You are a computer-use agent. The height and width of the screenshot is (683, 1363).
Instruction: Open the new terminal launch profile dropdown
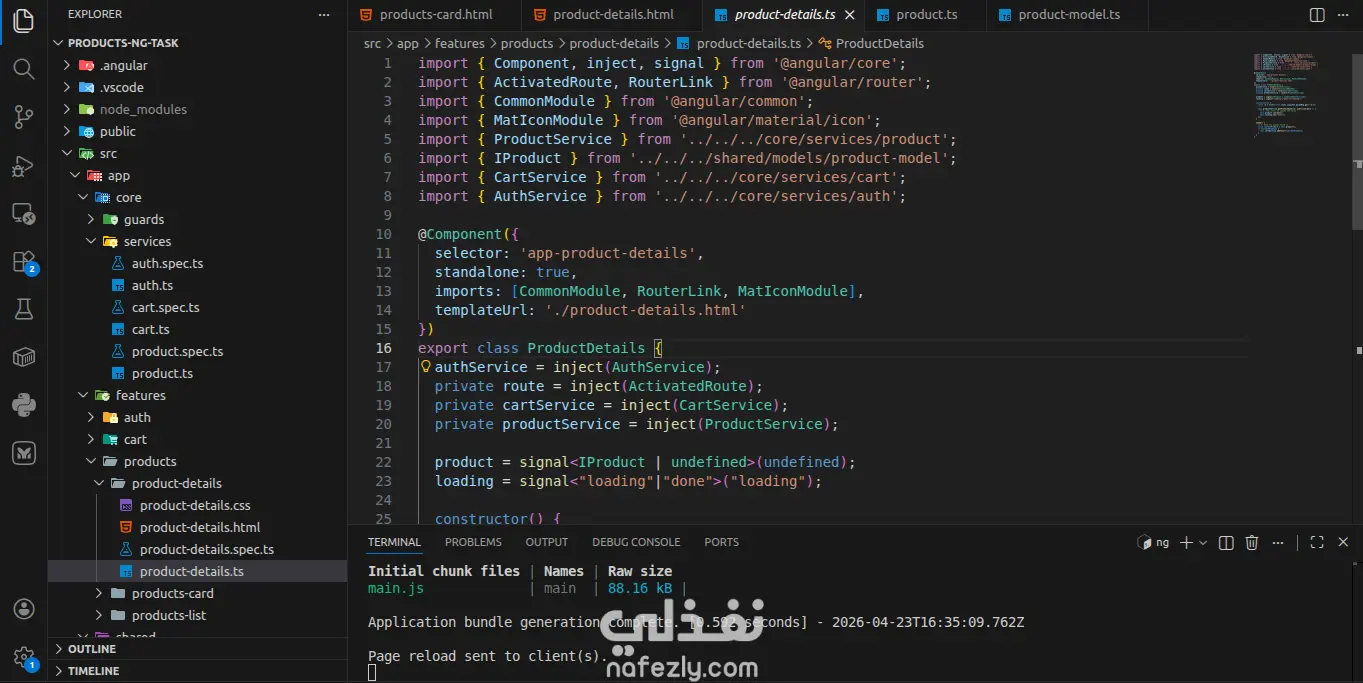pos(1202,542)
